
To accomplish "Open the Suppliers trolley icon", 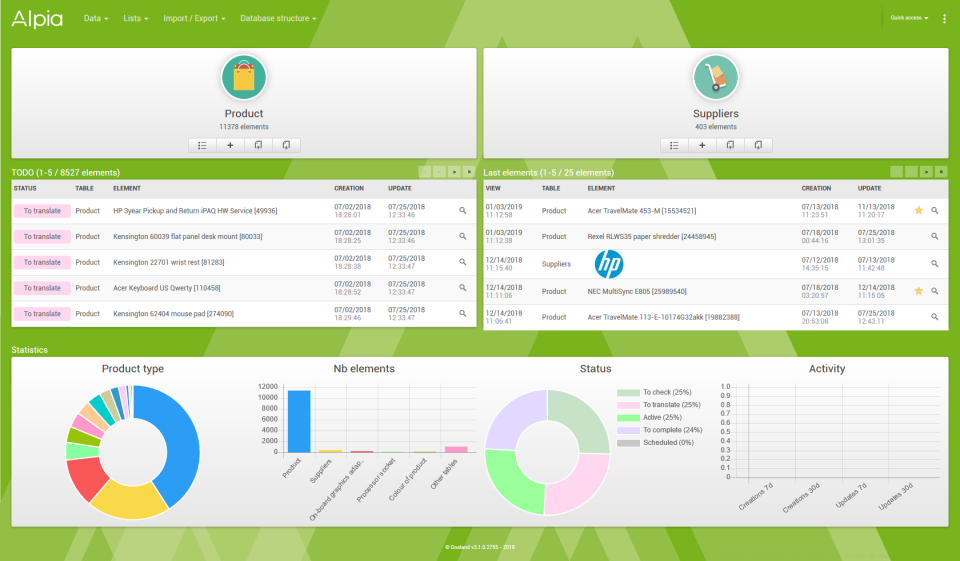I will point(716,77).
